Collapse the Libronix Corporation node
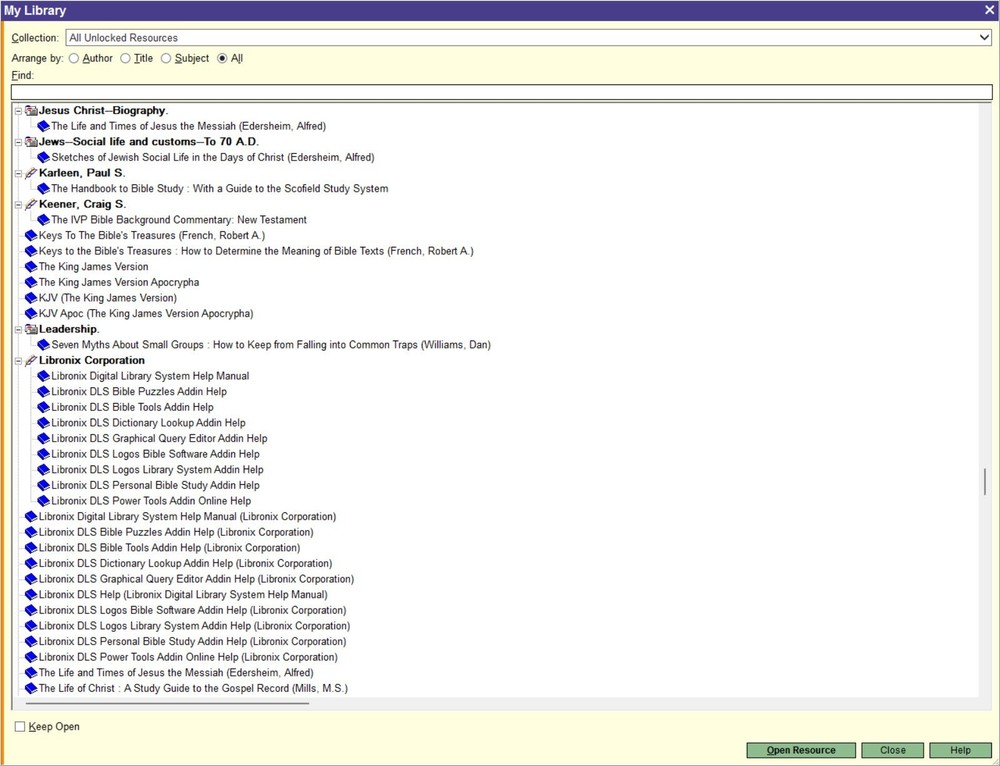Image resolution: width=1000 pixels, height=766 pixels. tap(18, 360)
